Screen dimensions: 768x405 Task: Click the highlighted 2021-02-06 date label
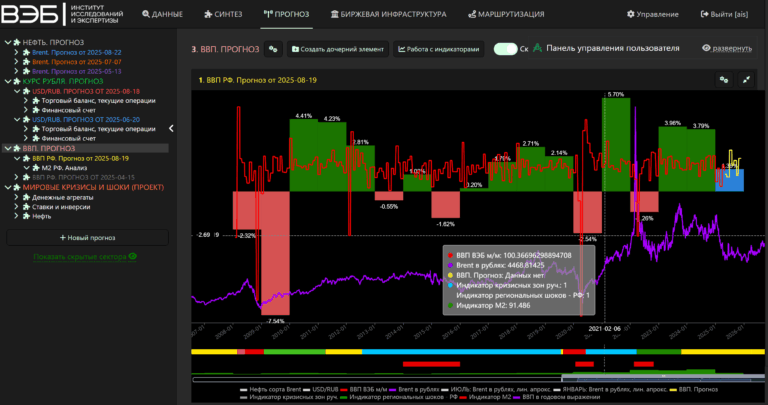pos(604,329)
